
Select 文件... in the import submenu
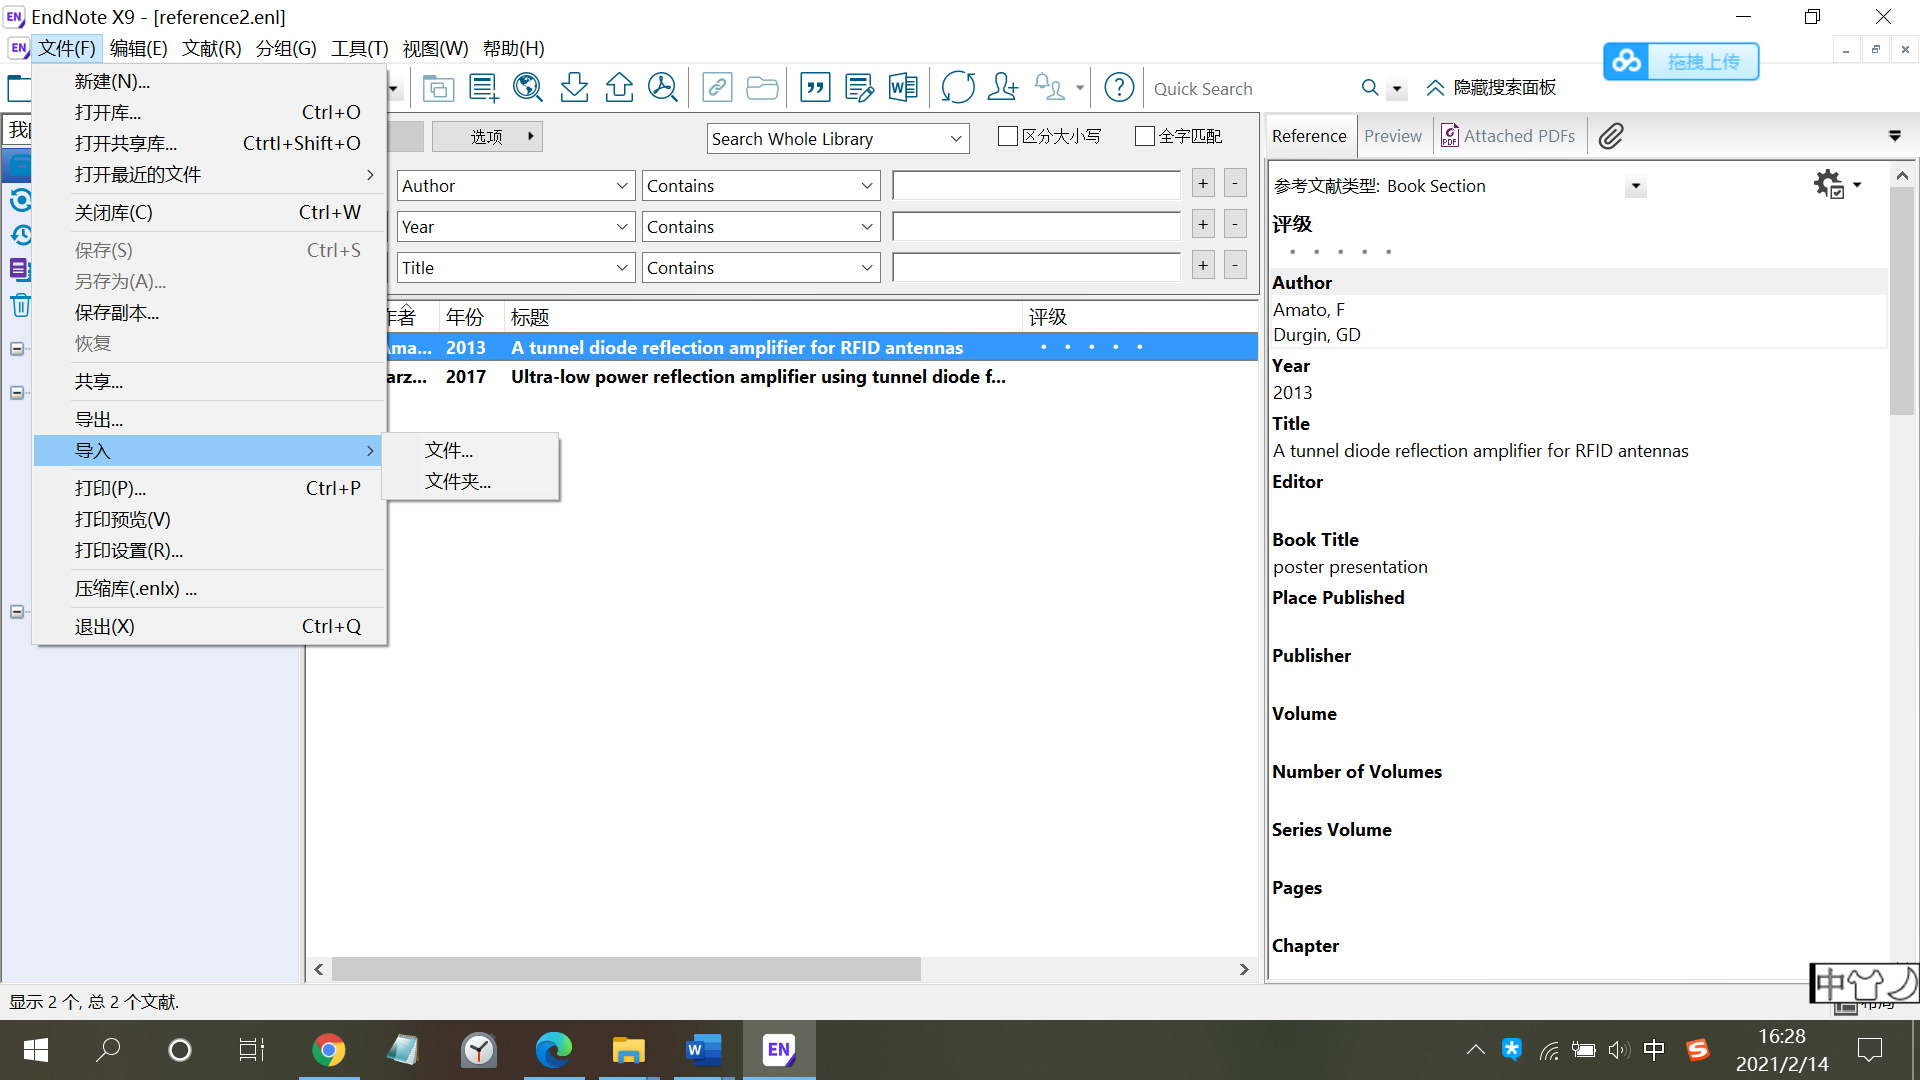pos(449,450)
